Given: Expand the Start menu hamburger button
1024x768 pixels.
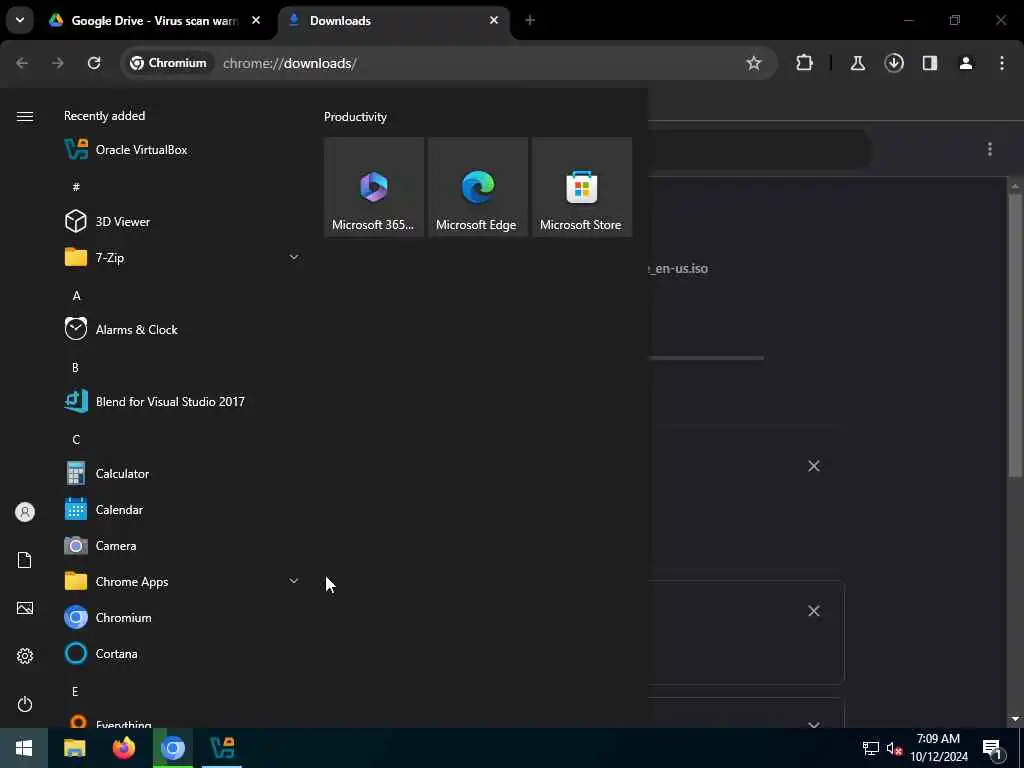Looking at the screenshot, I should (25, 116).
